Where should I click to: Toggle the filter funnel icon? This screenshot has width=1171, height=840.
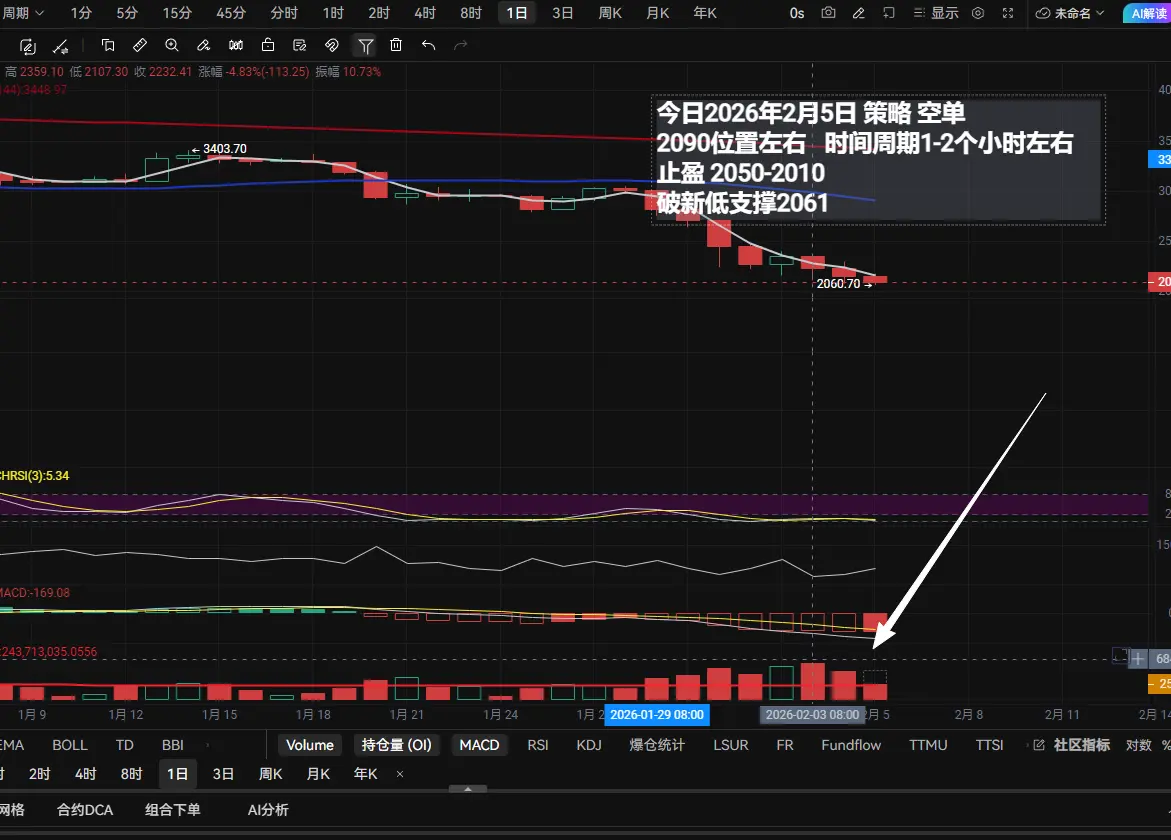pyautogui.click(x=365, y=46)
